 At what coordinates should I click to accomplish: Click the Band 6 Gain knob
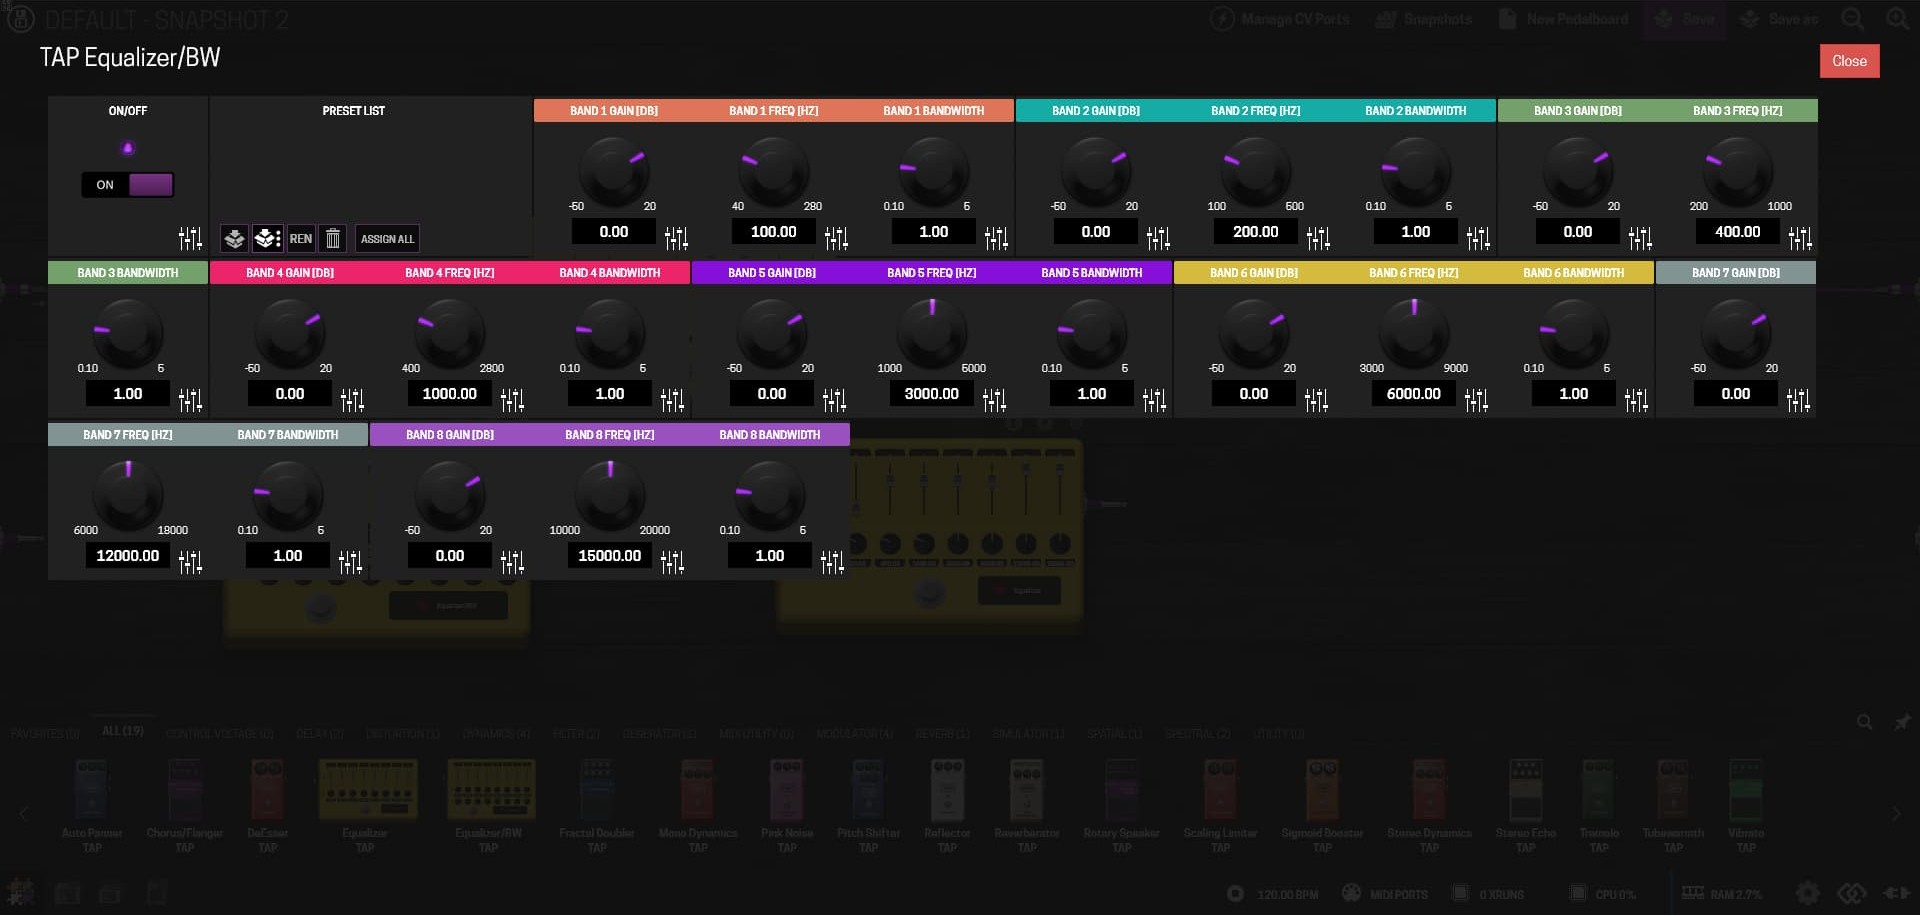(x=1254, y=334)
